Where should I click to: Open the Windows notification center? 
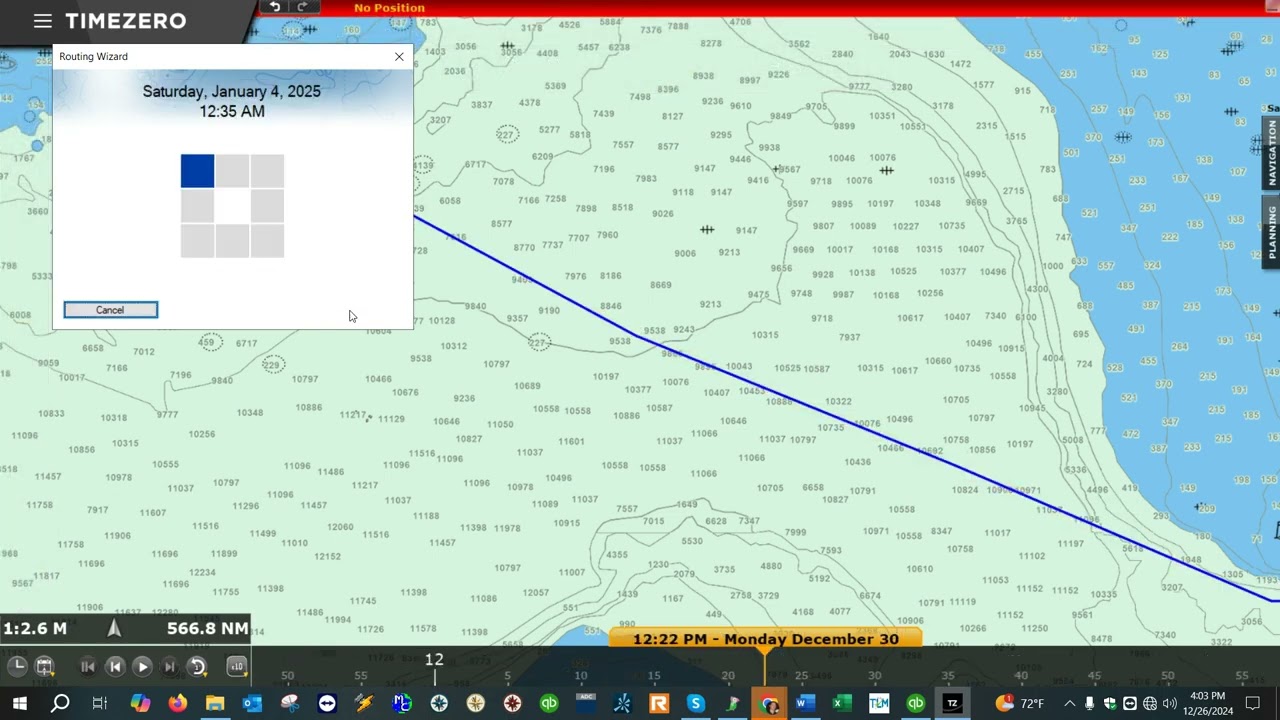point(1253,704)
